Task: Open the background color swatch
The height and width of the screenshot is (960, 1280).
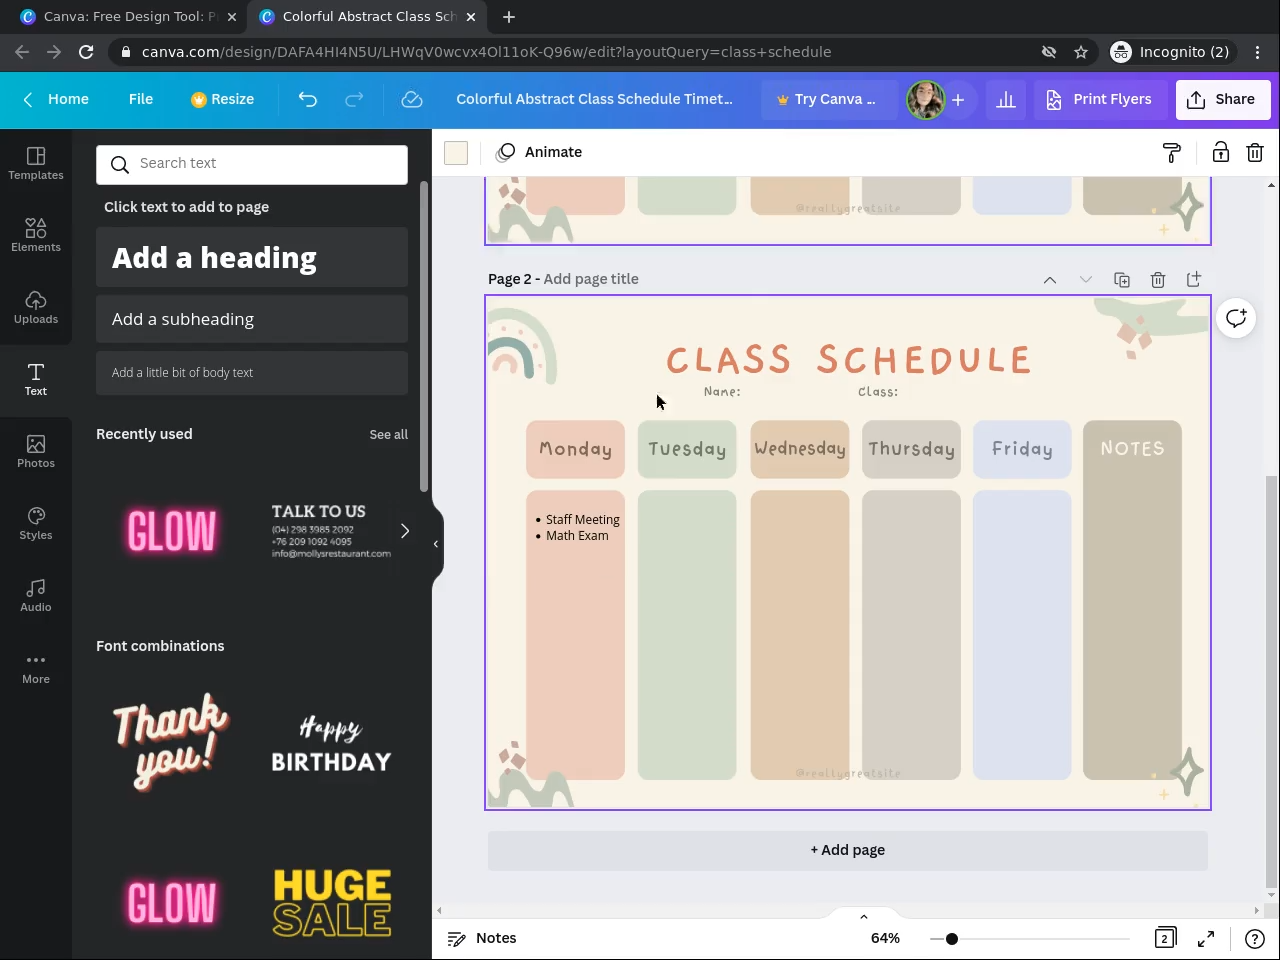Action: pyautogui.click(x=456, y=152)
